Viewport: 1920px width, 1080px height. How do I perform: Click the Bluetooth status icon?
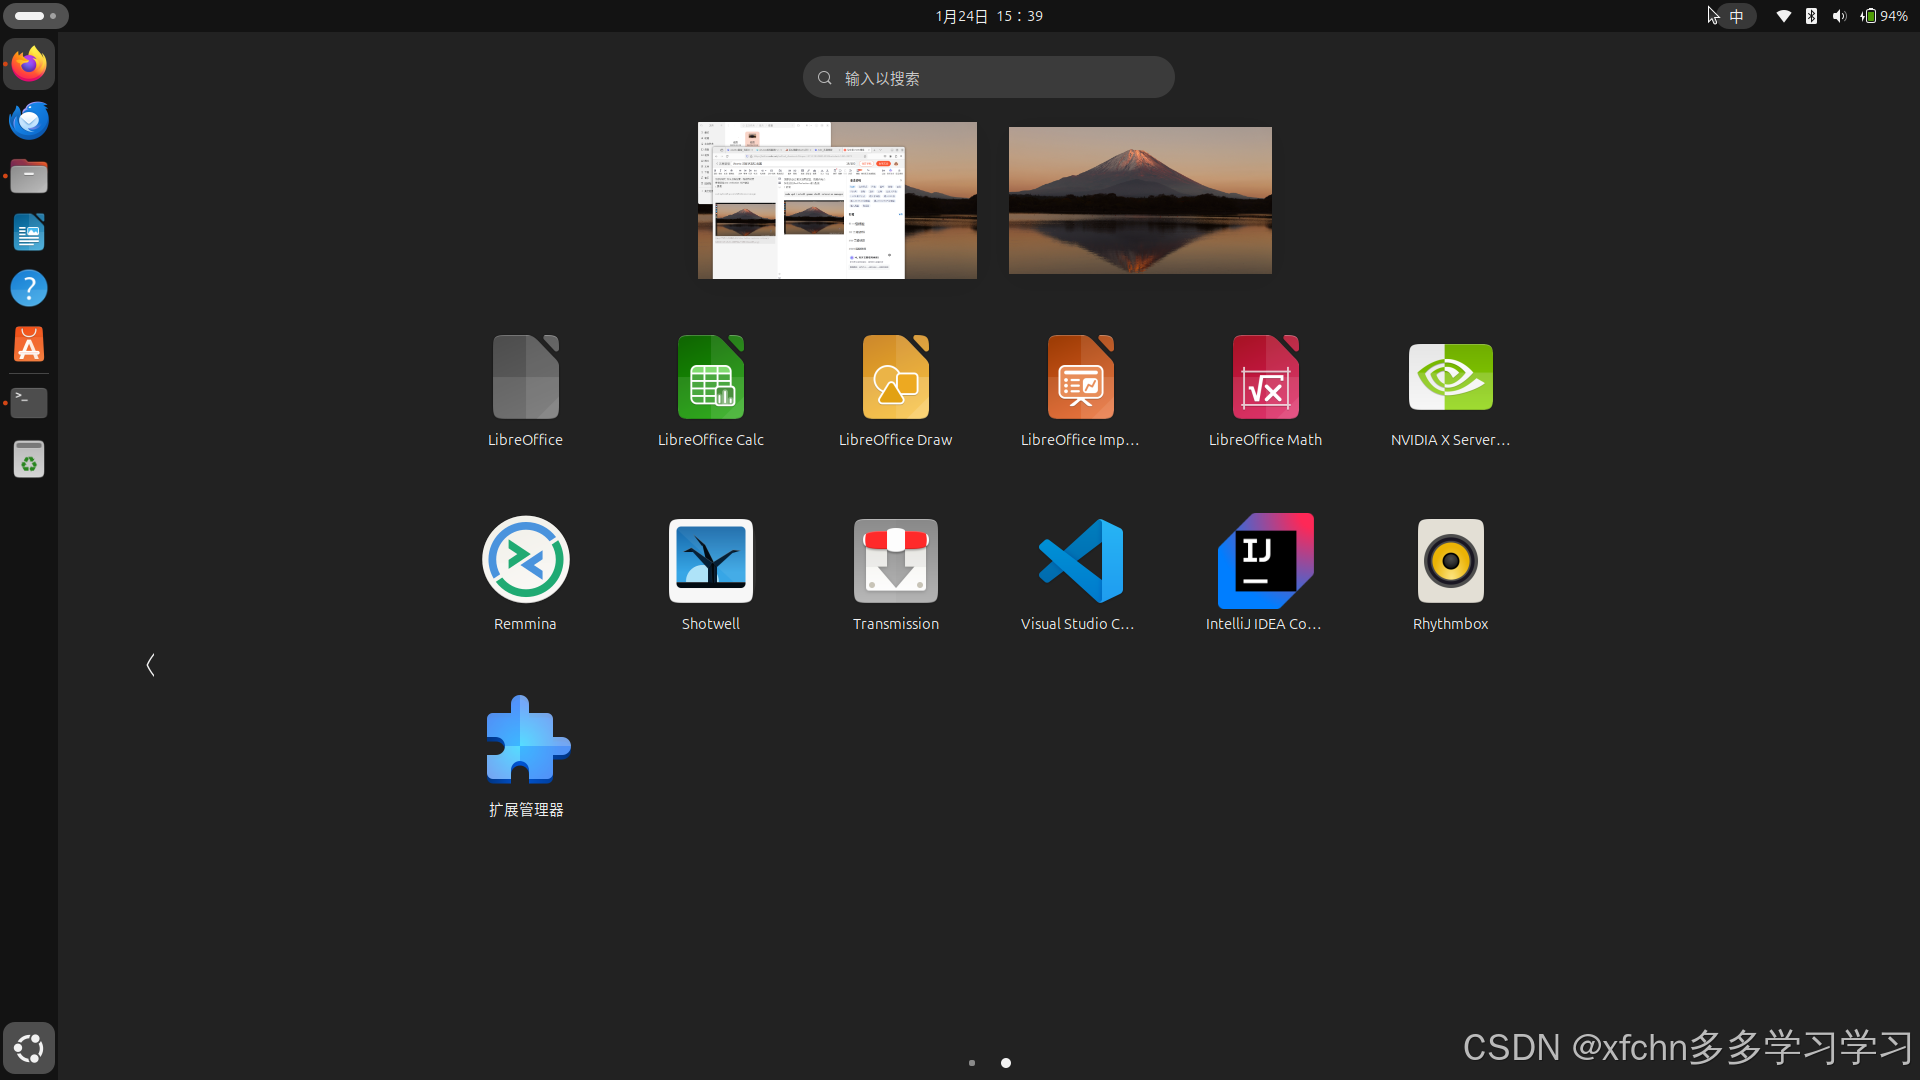(1811, 16)
